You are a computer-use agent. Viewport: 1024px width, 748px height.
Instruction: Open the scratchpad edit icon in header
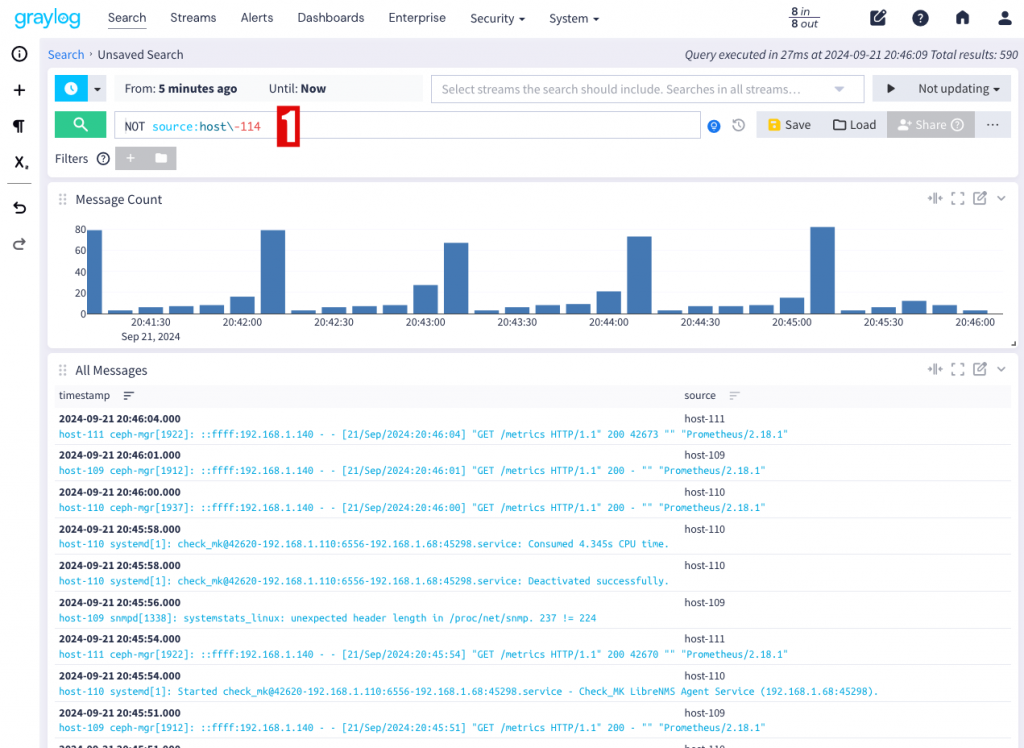click(x=878, y=18)
